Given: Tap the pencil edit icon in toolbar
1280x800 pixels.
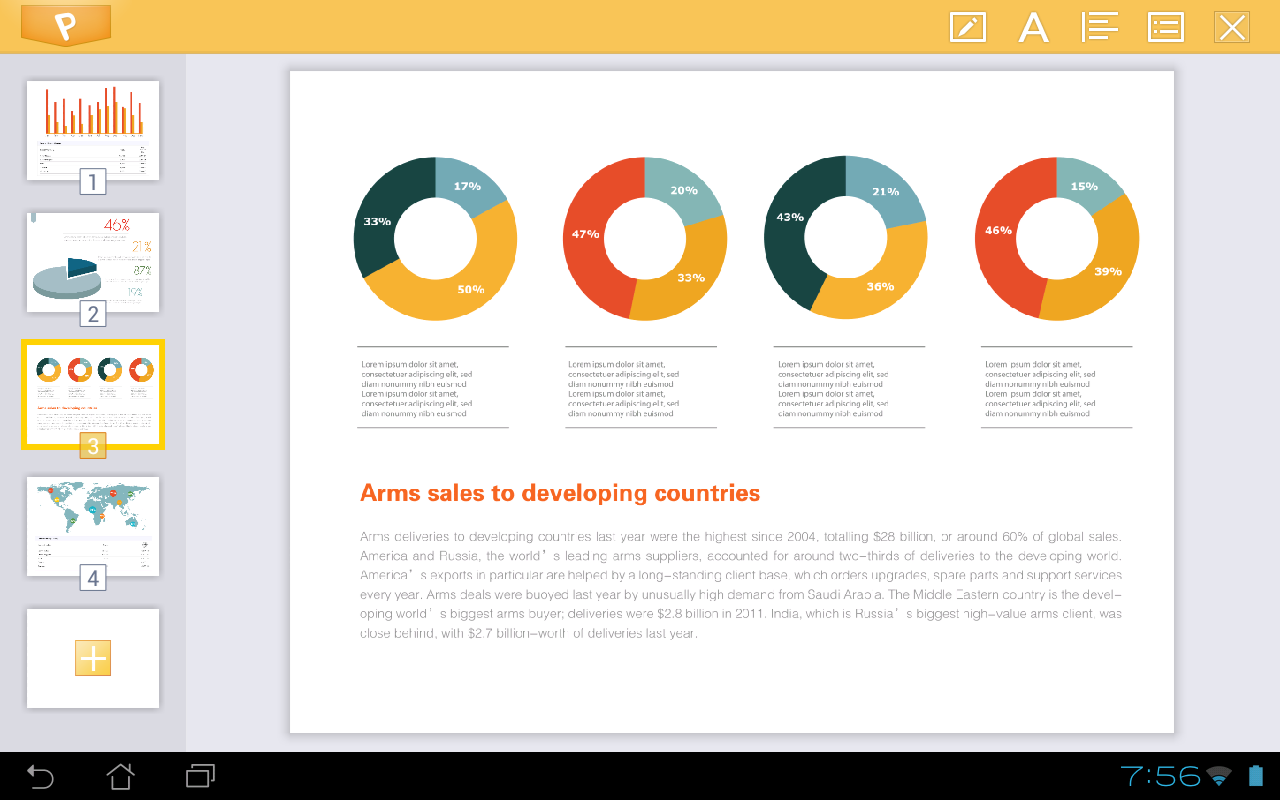Looking at the screenshot, I should click(x=967, y=27).
